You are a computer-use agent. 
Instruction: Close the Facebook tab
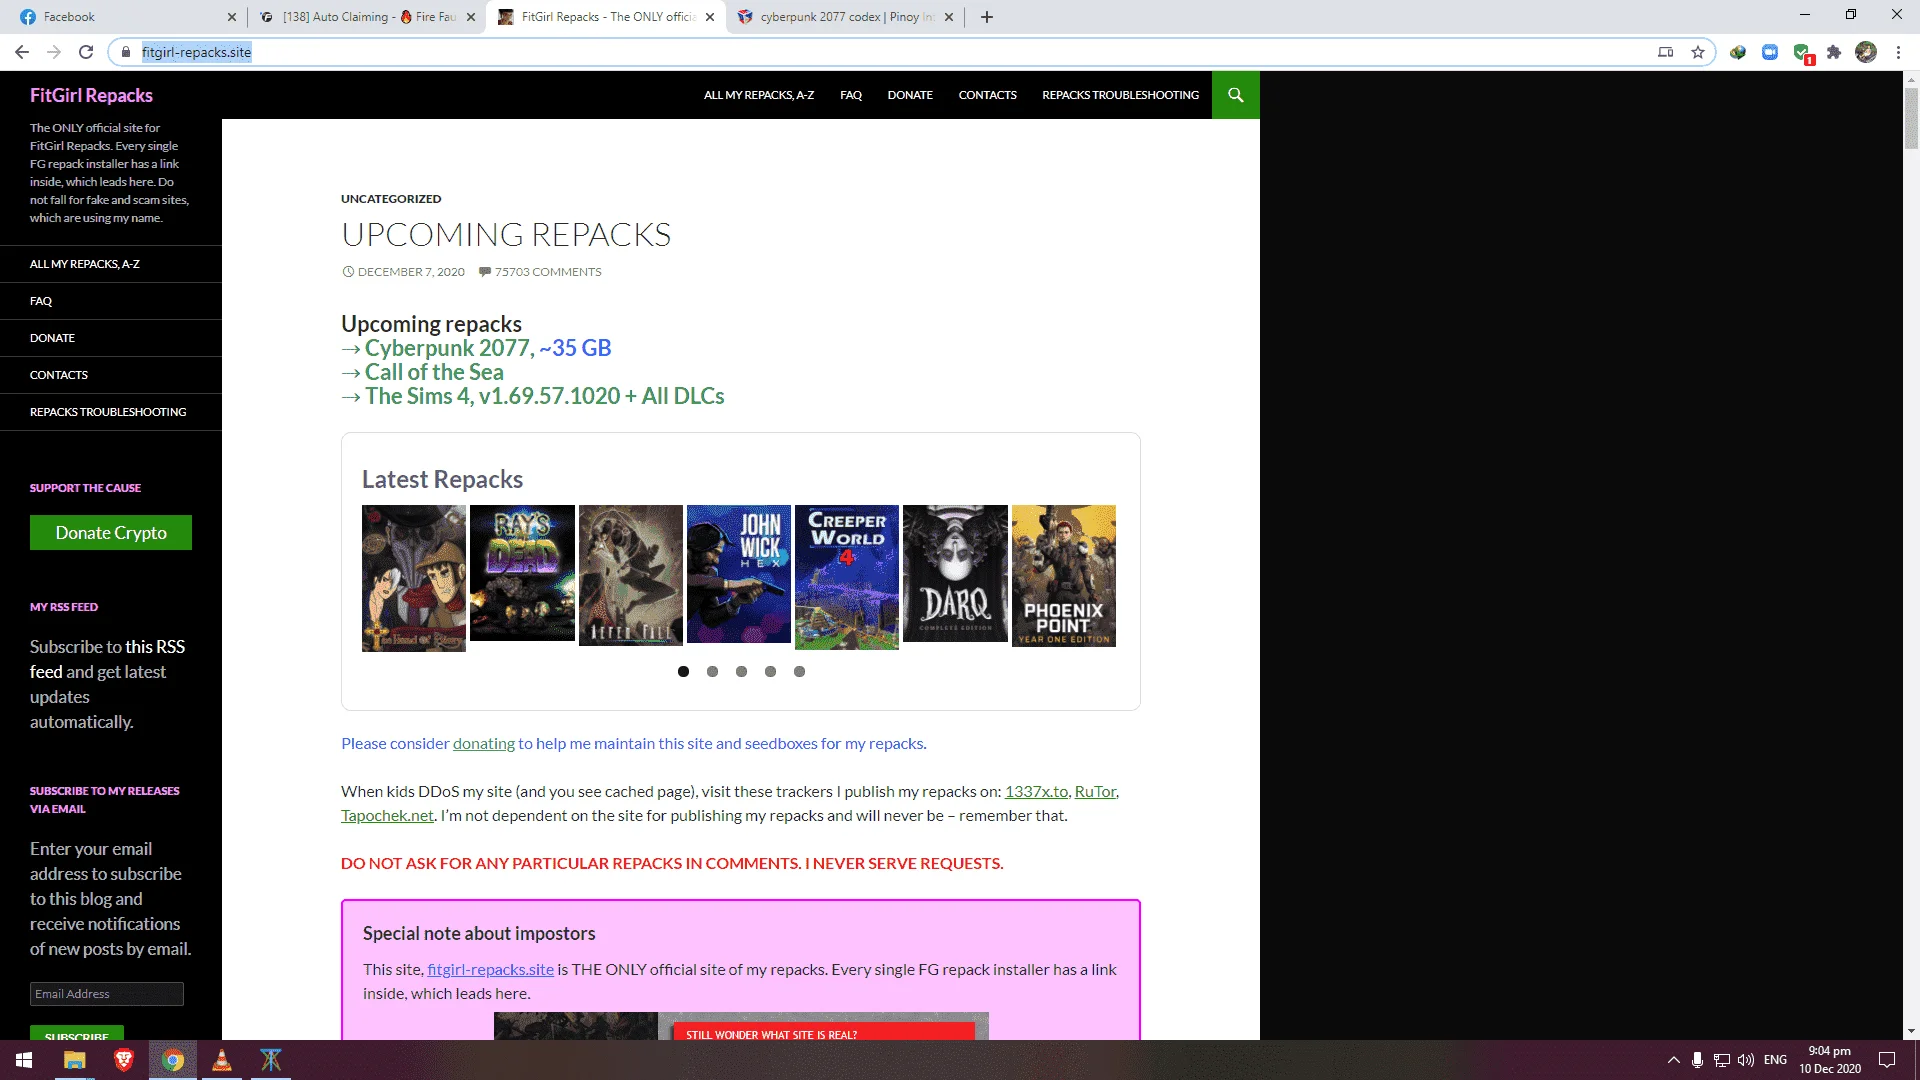click(x=232, y=17)
